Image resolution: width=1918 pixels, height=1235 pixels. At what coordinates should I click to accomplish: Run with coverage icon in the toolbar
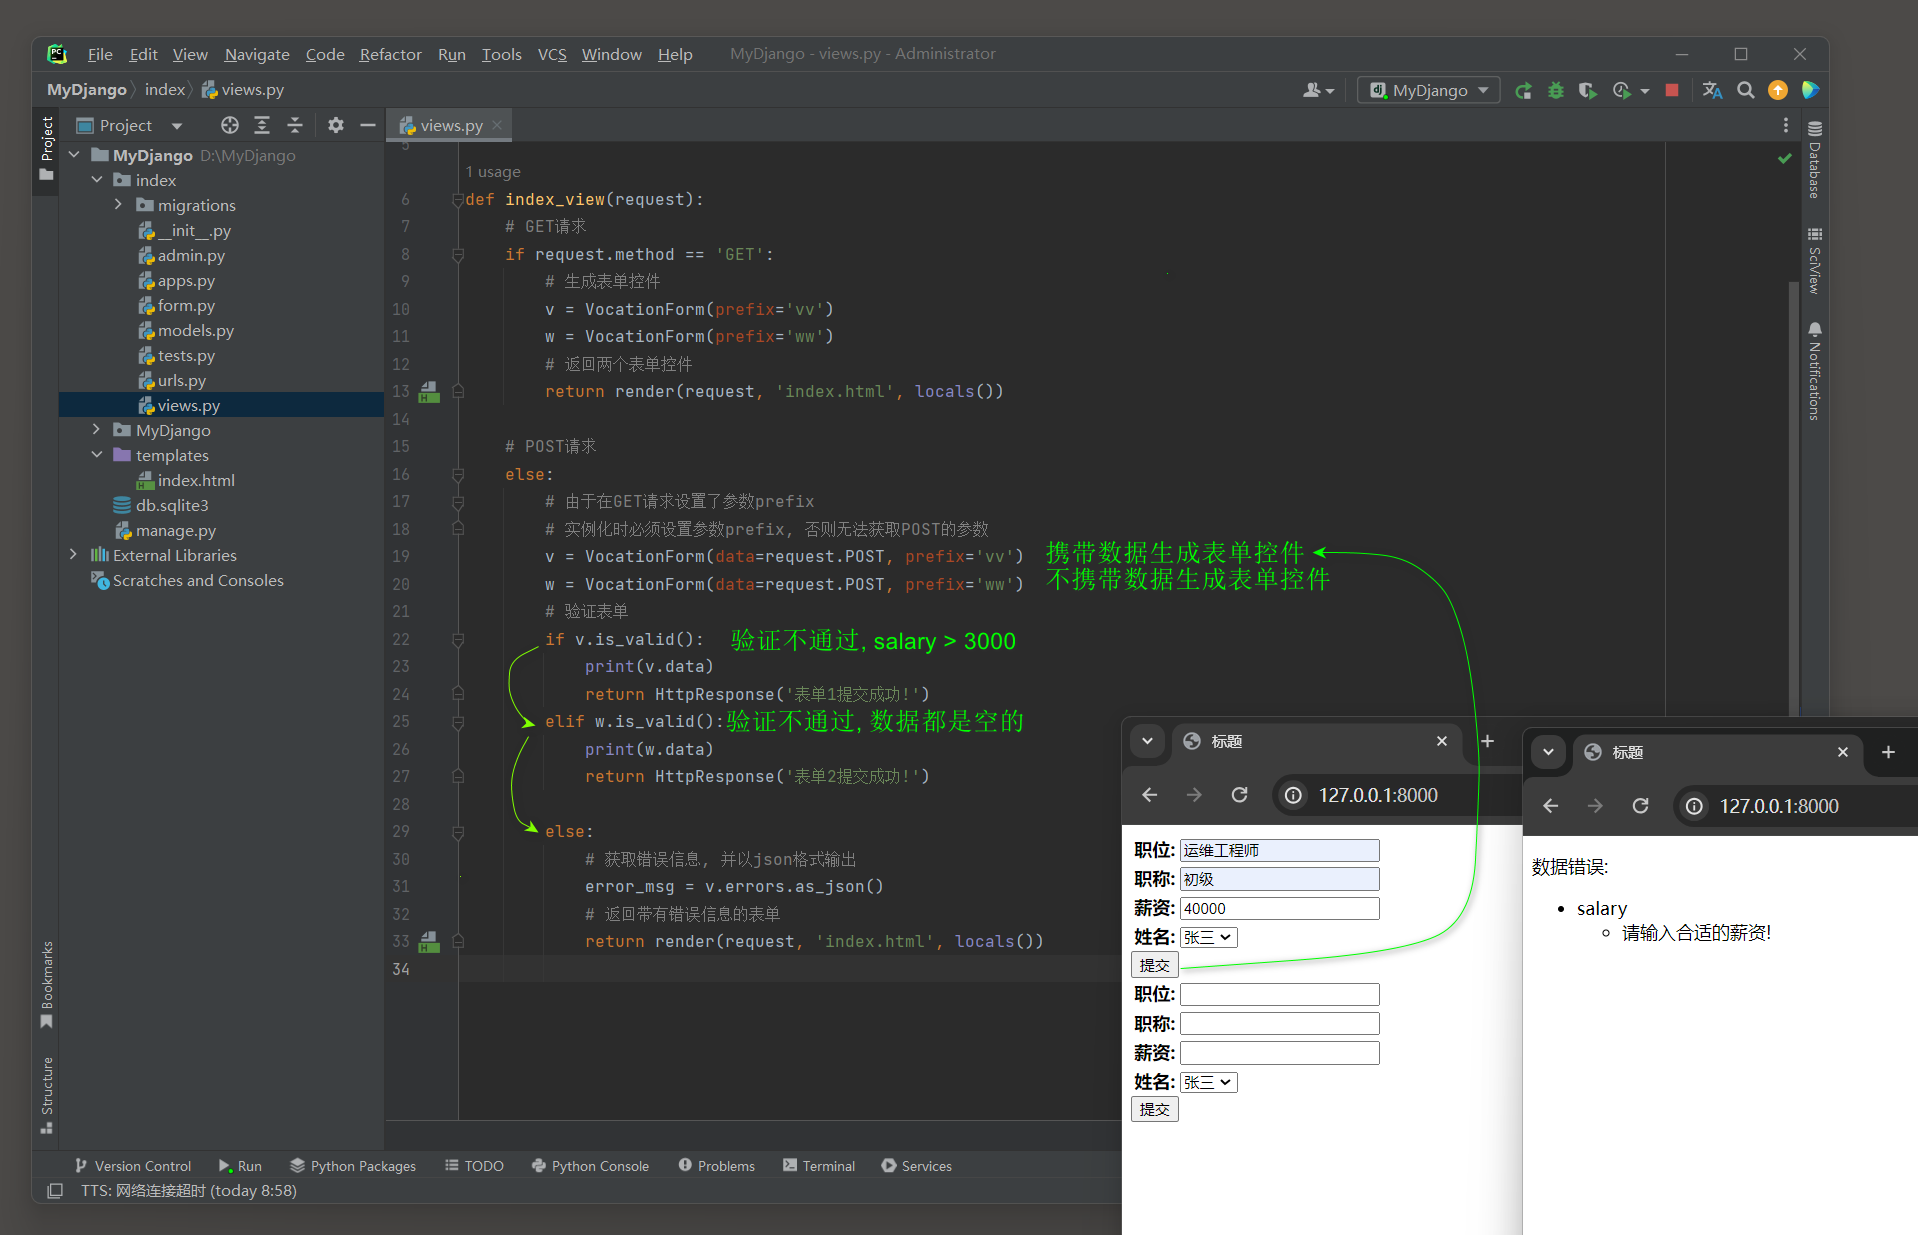pos(1587,91)
